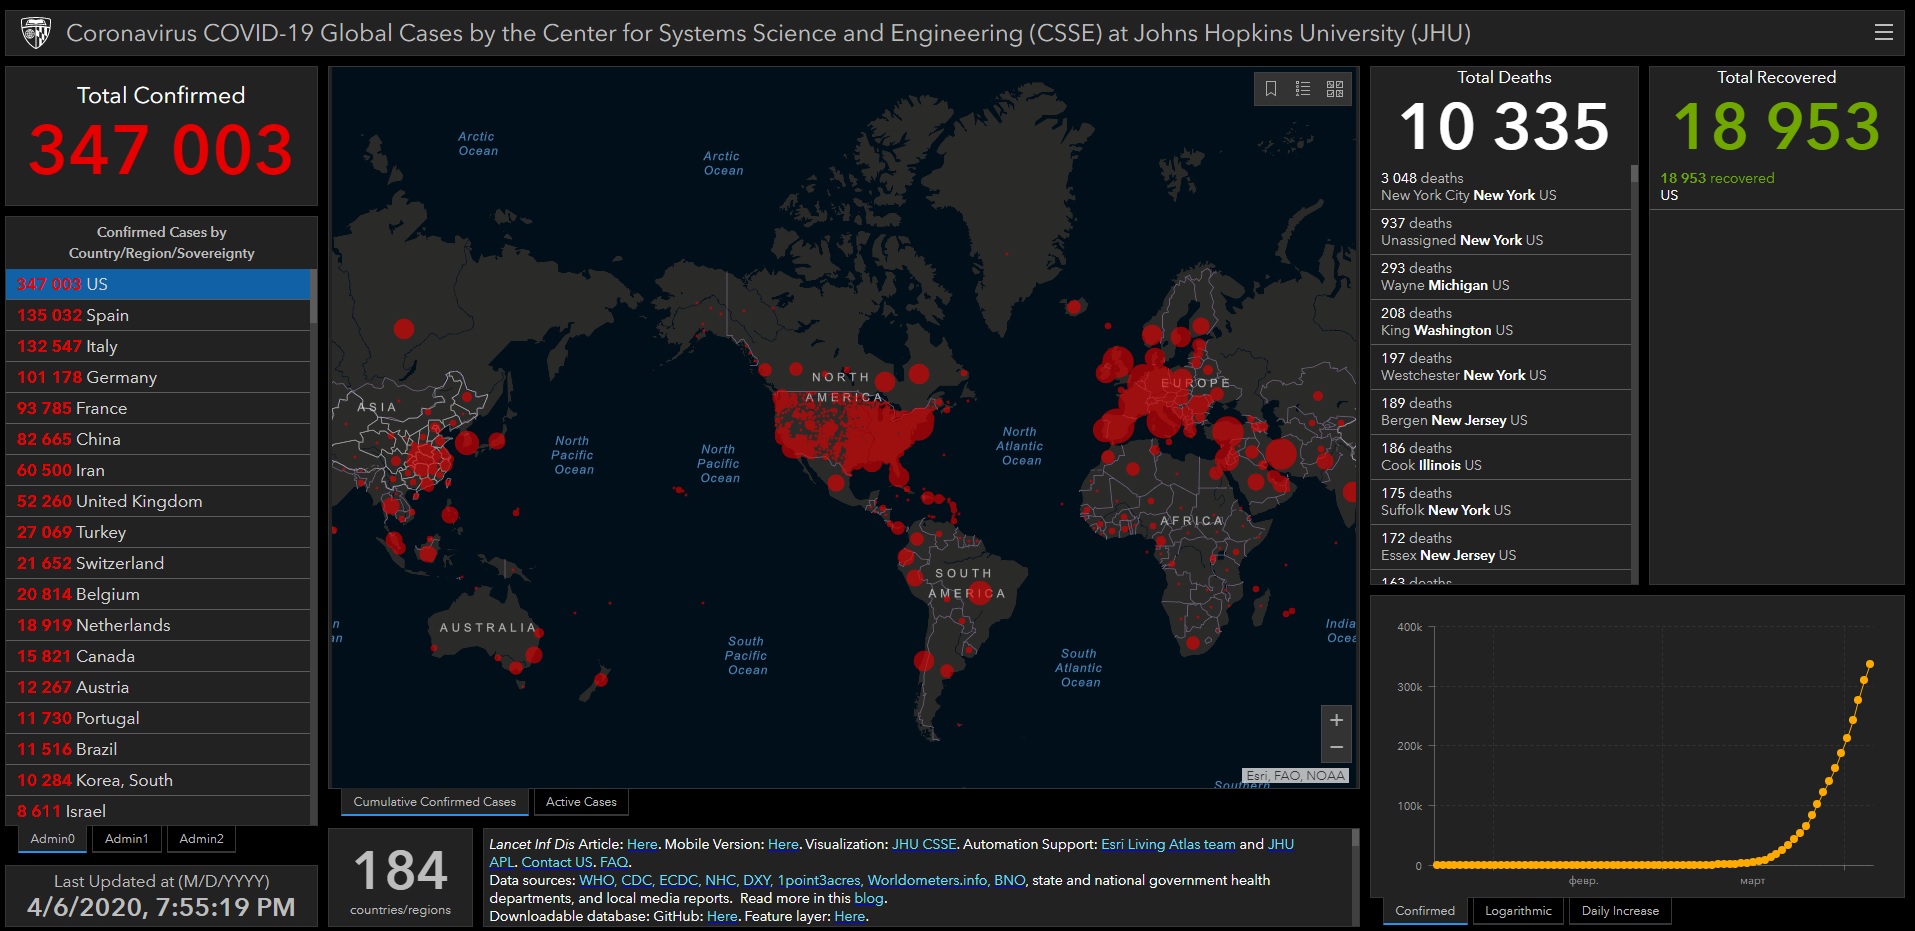Click the latest data point on chart

[x=1870, y=664]
